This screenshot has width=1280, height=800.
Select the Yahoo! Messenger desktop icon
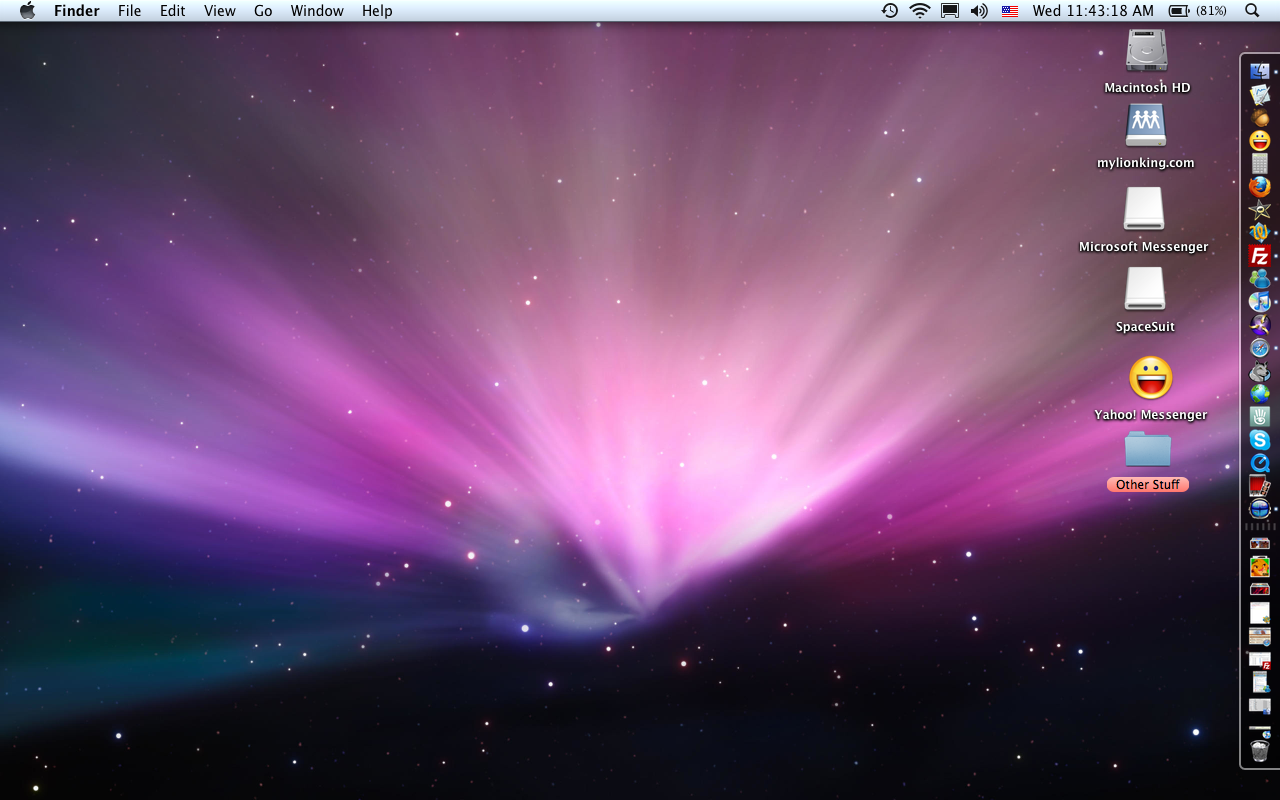tap(1150, 379)
